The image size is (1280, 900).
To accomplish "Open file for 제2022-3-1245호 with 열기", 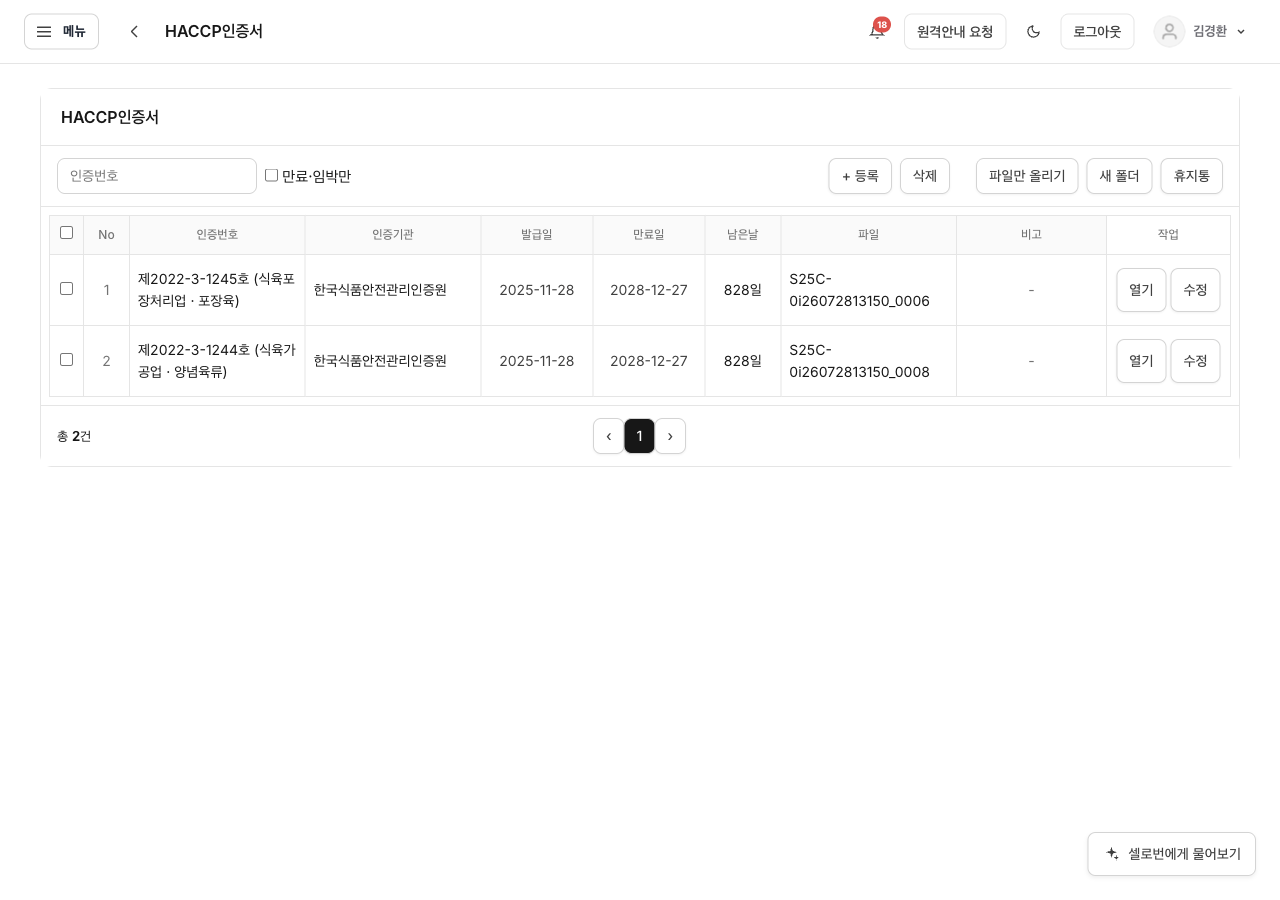I will point(1141,290).
